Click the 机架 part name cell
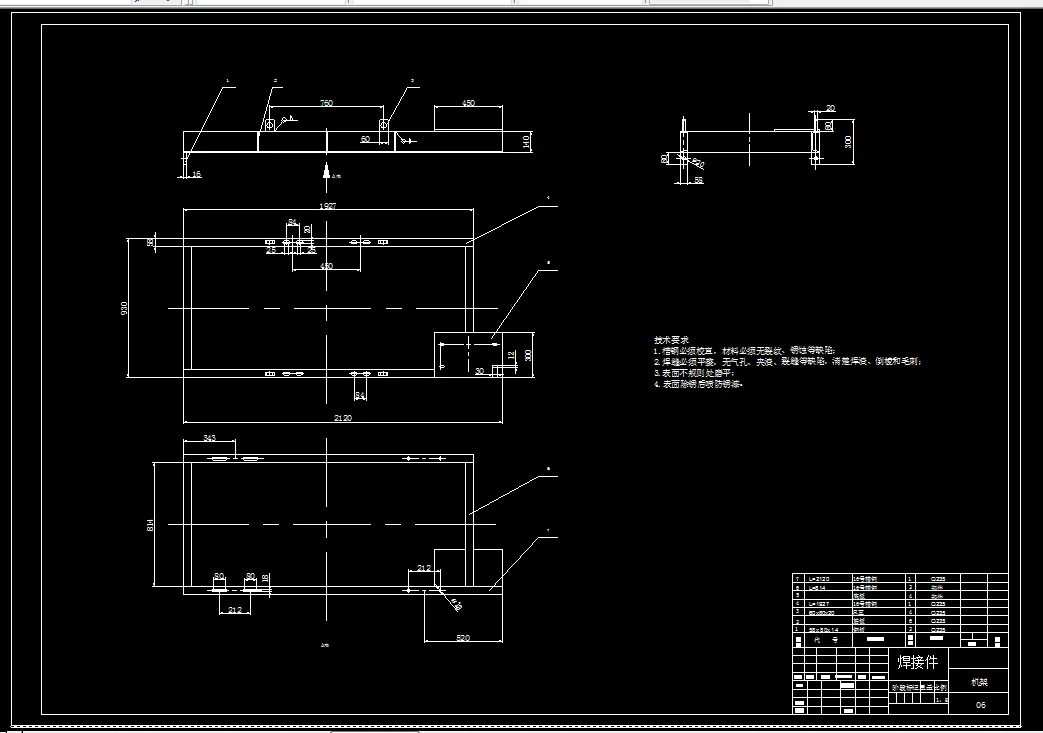The image size is (1043, 733). pyautogui.click(x=980, y=682)
